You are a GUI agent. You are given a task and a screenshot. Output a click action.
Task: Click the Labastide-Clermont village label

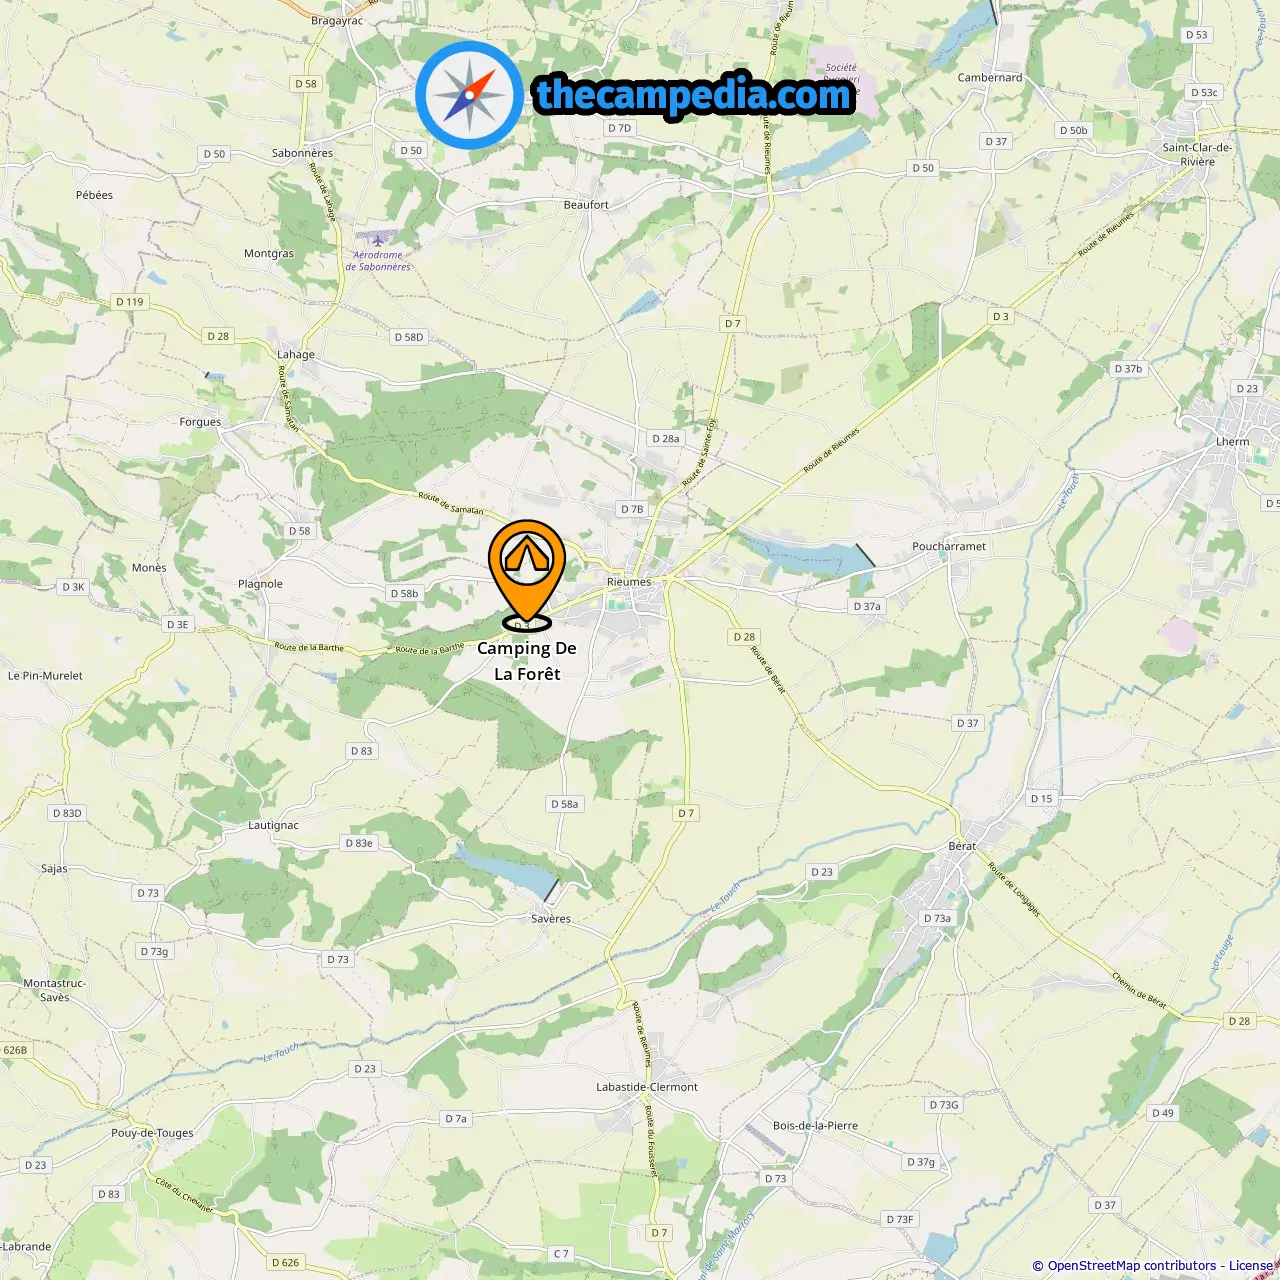coord(647,1087)
